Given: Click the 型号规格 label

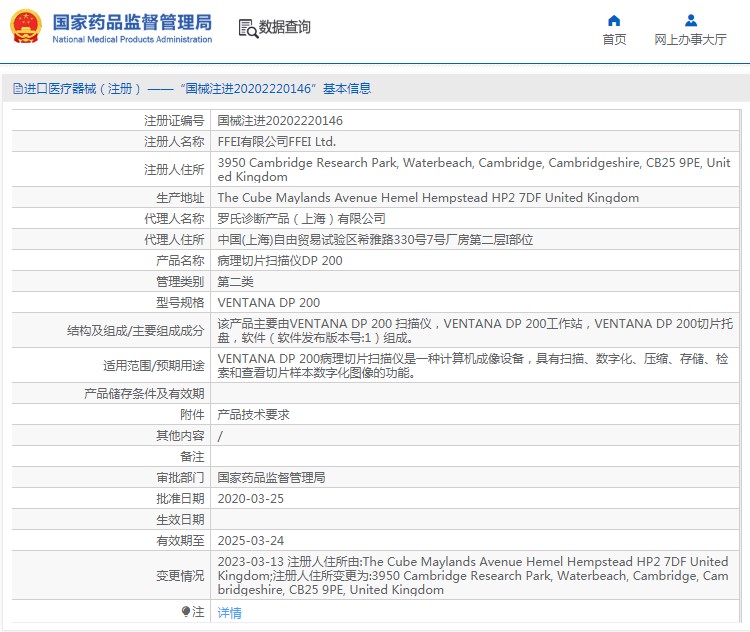Looking at the screenshot, I should pos(180,303).
